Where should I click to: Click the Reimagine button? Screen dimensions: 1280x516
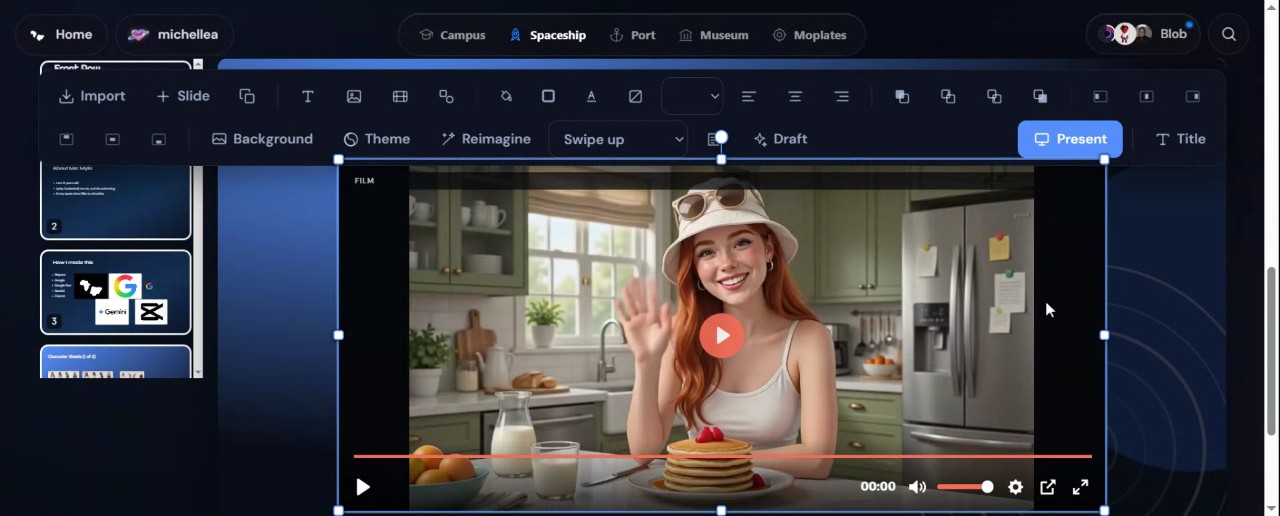click(x=486, y=139)
